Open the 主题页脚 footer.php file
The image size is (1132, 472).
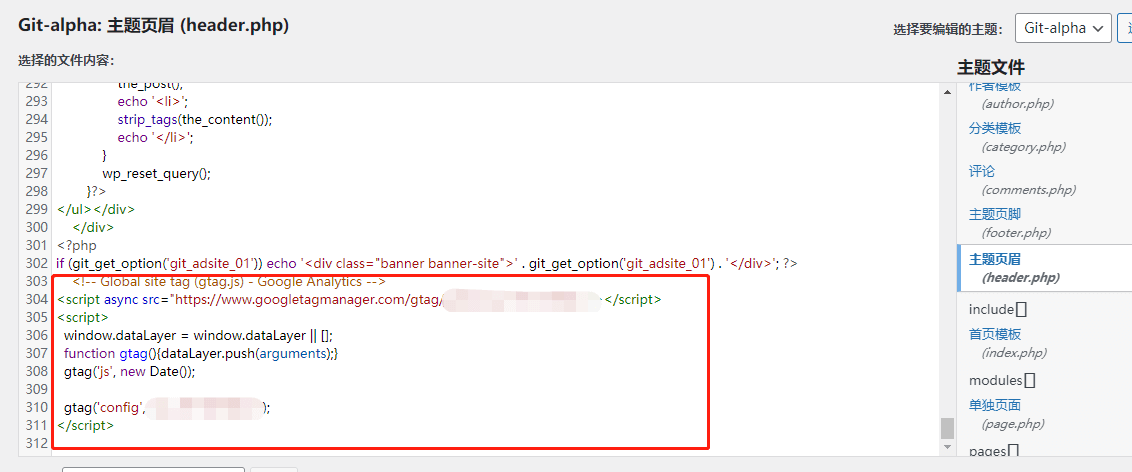[x=995, y=214]
